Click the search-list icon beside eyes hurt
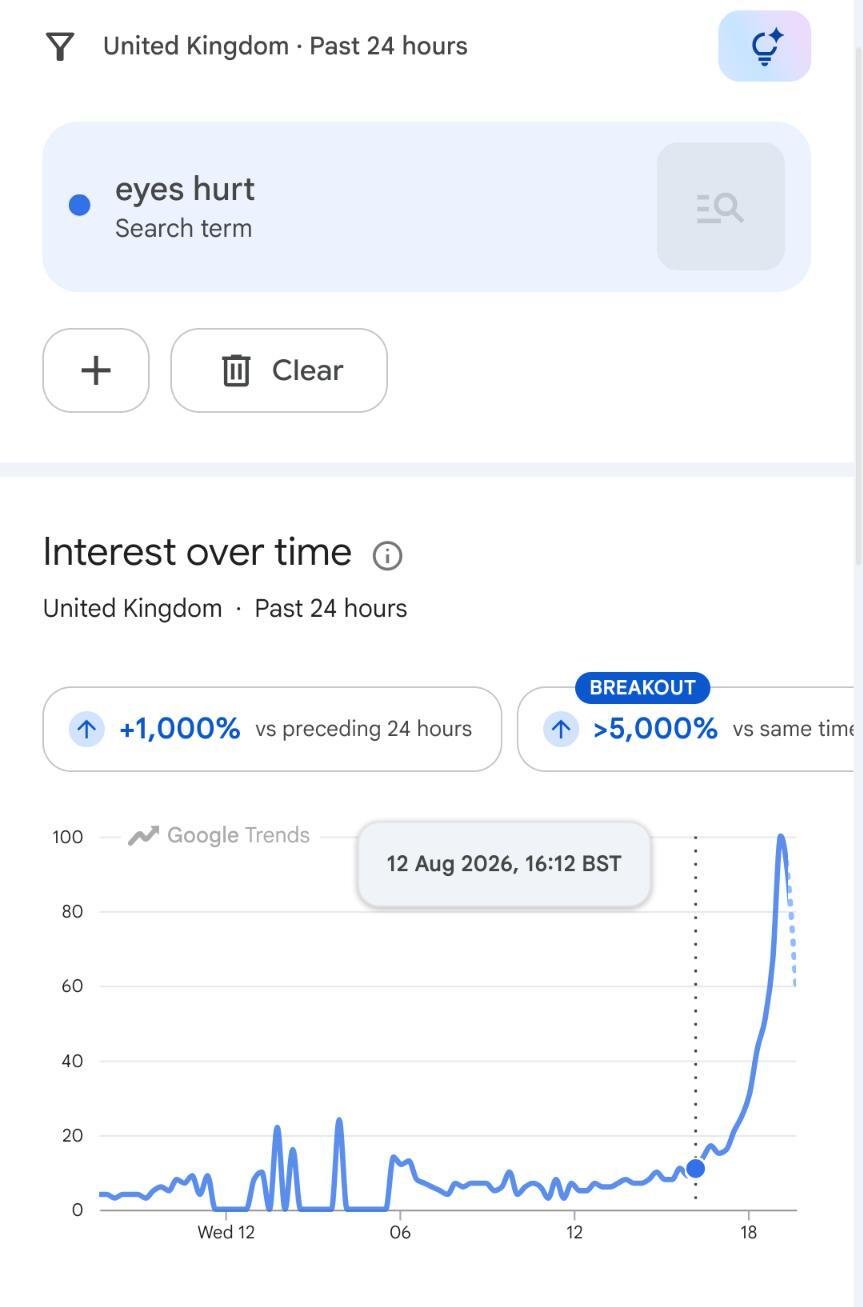The image size is (863, 1307). coord(720,207)
